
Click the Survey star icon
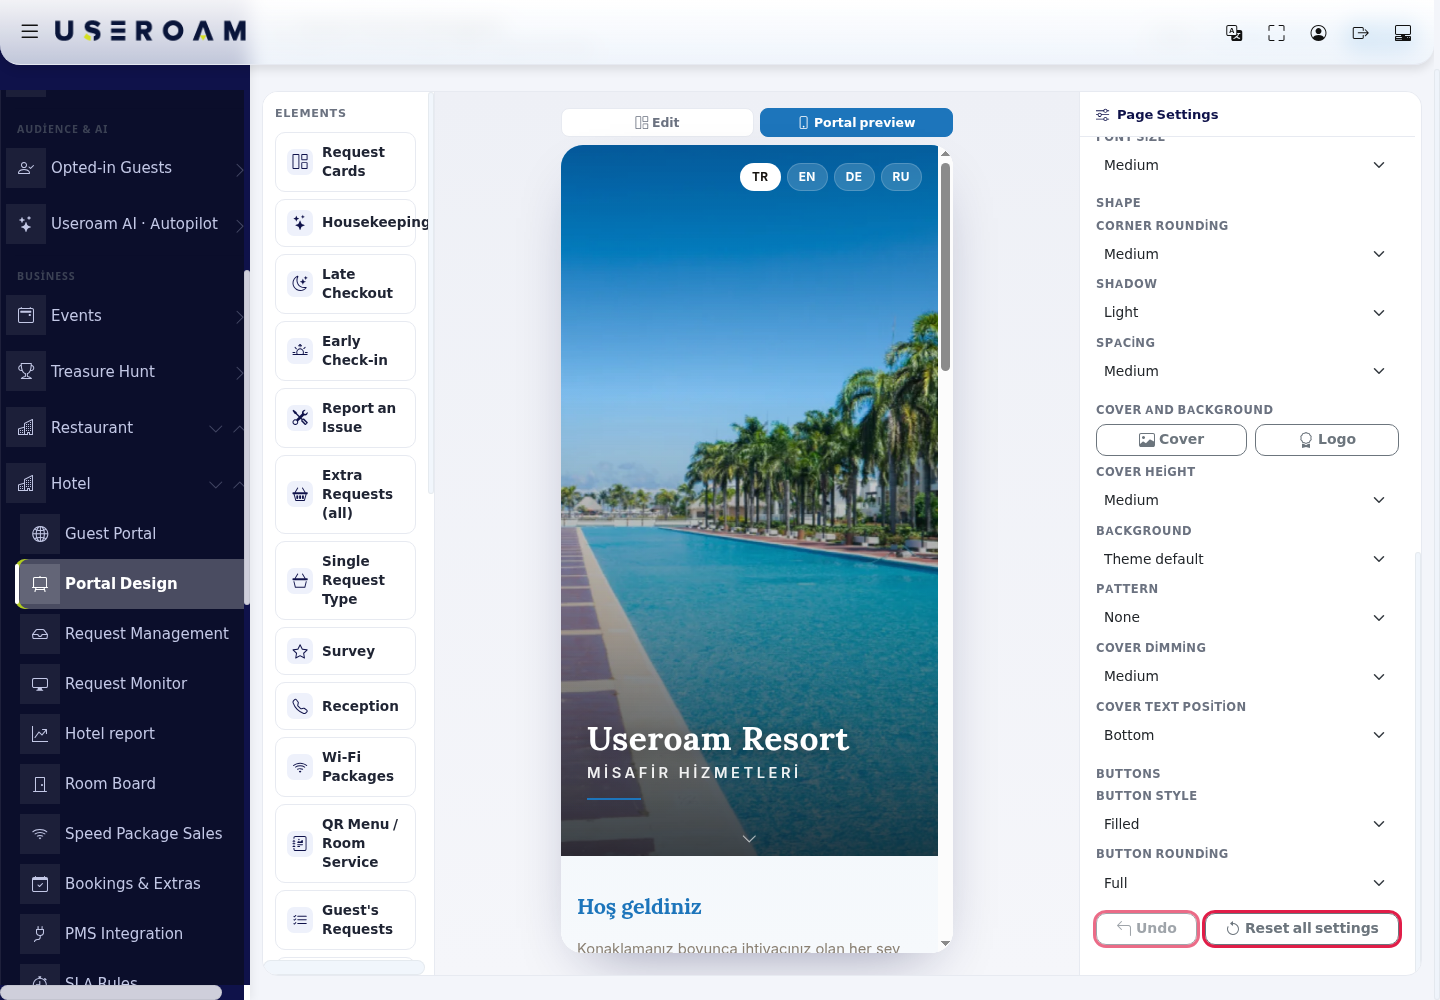coord(300,652)
